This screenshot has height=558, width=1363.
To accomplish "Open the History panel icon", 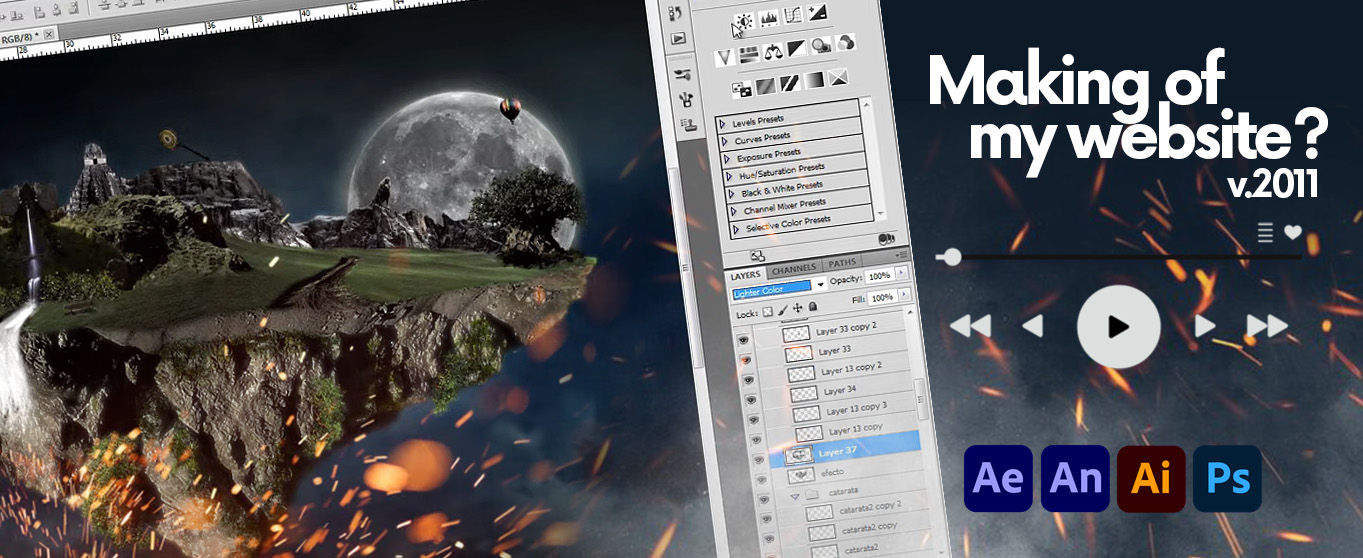I will tap(675, 14).
